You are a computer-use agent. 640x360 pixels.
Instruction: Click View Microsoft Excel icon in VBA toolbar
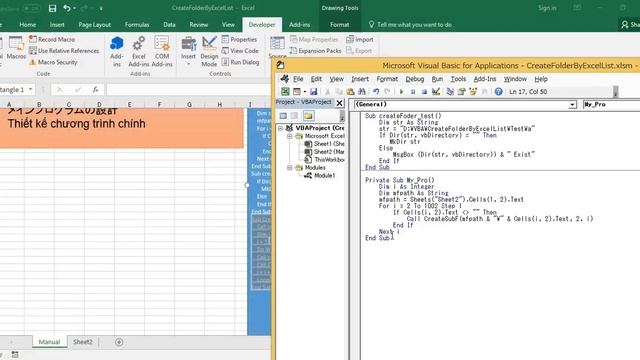(285, 92)
